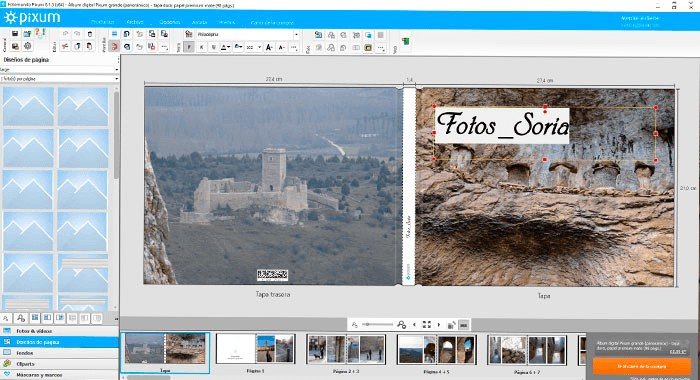700x380 pixels.
Task: Open the text alignment dropdown arrow
Action: (259, 47)
